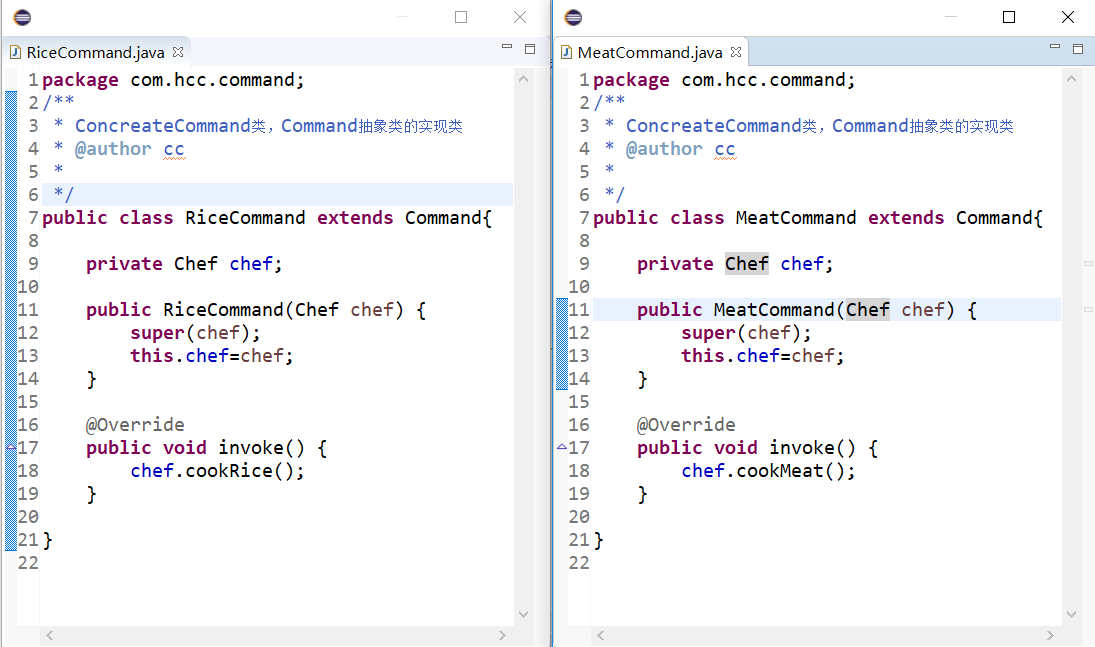1095x647 pixels.
Task: Maximize the MeatCommand editor pane
Action: [x=1078, y=49]
